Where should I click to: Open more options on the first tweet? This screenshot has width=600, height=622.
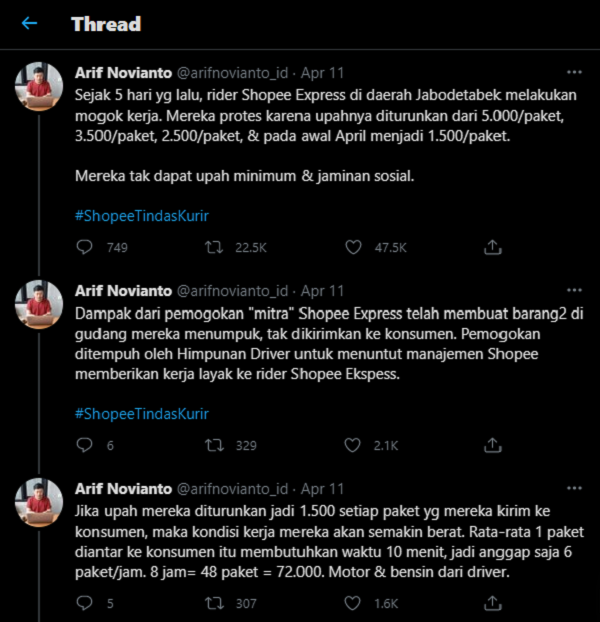574,72
